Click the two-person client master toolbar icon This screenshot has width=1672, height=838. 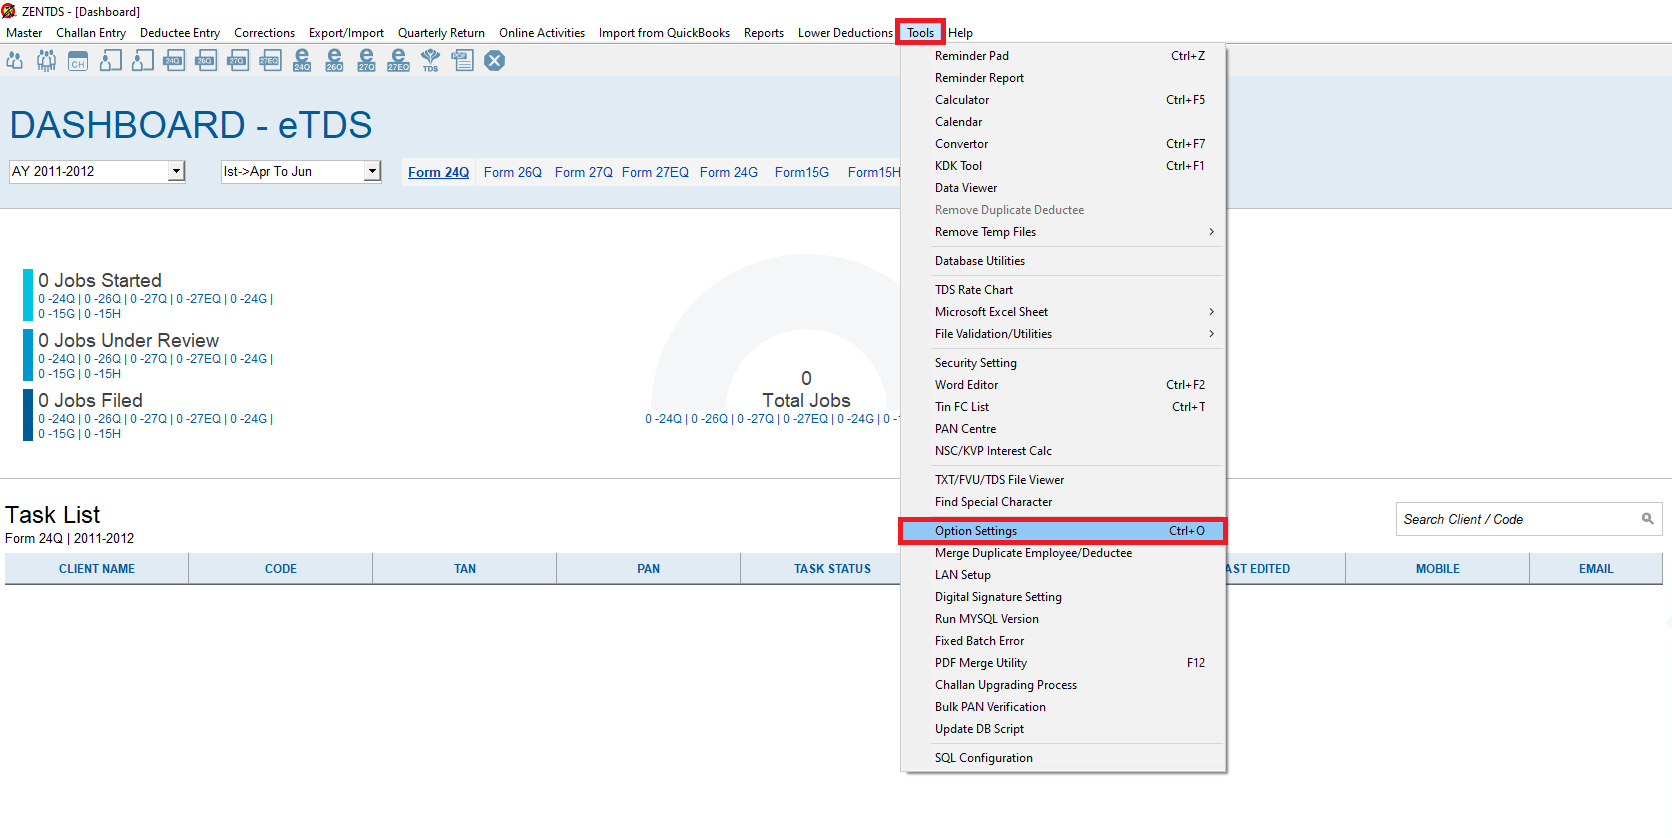(15, 61)
